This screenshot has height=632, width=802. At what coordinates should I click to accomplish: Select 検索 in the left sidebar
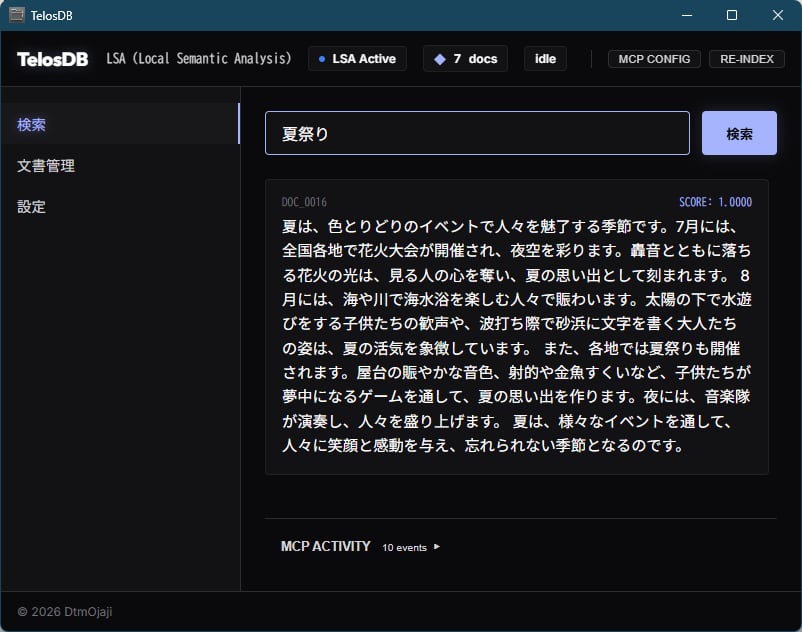(x=32, y=125)
